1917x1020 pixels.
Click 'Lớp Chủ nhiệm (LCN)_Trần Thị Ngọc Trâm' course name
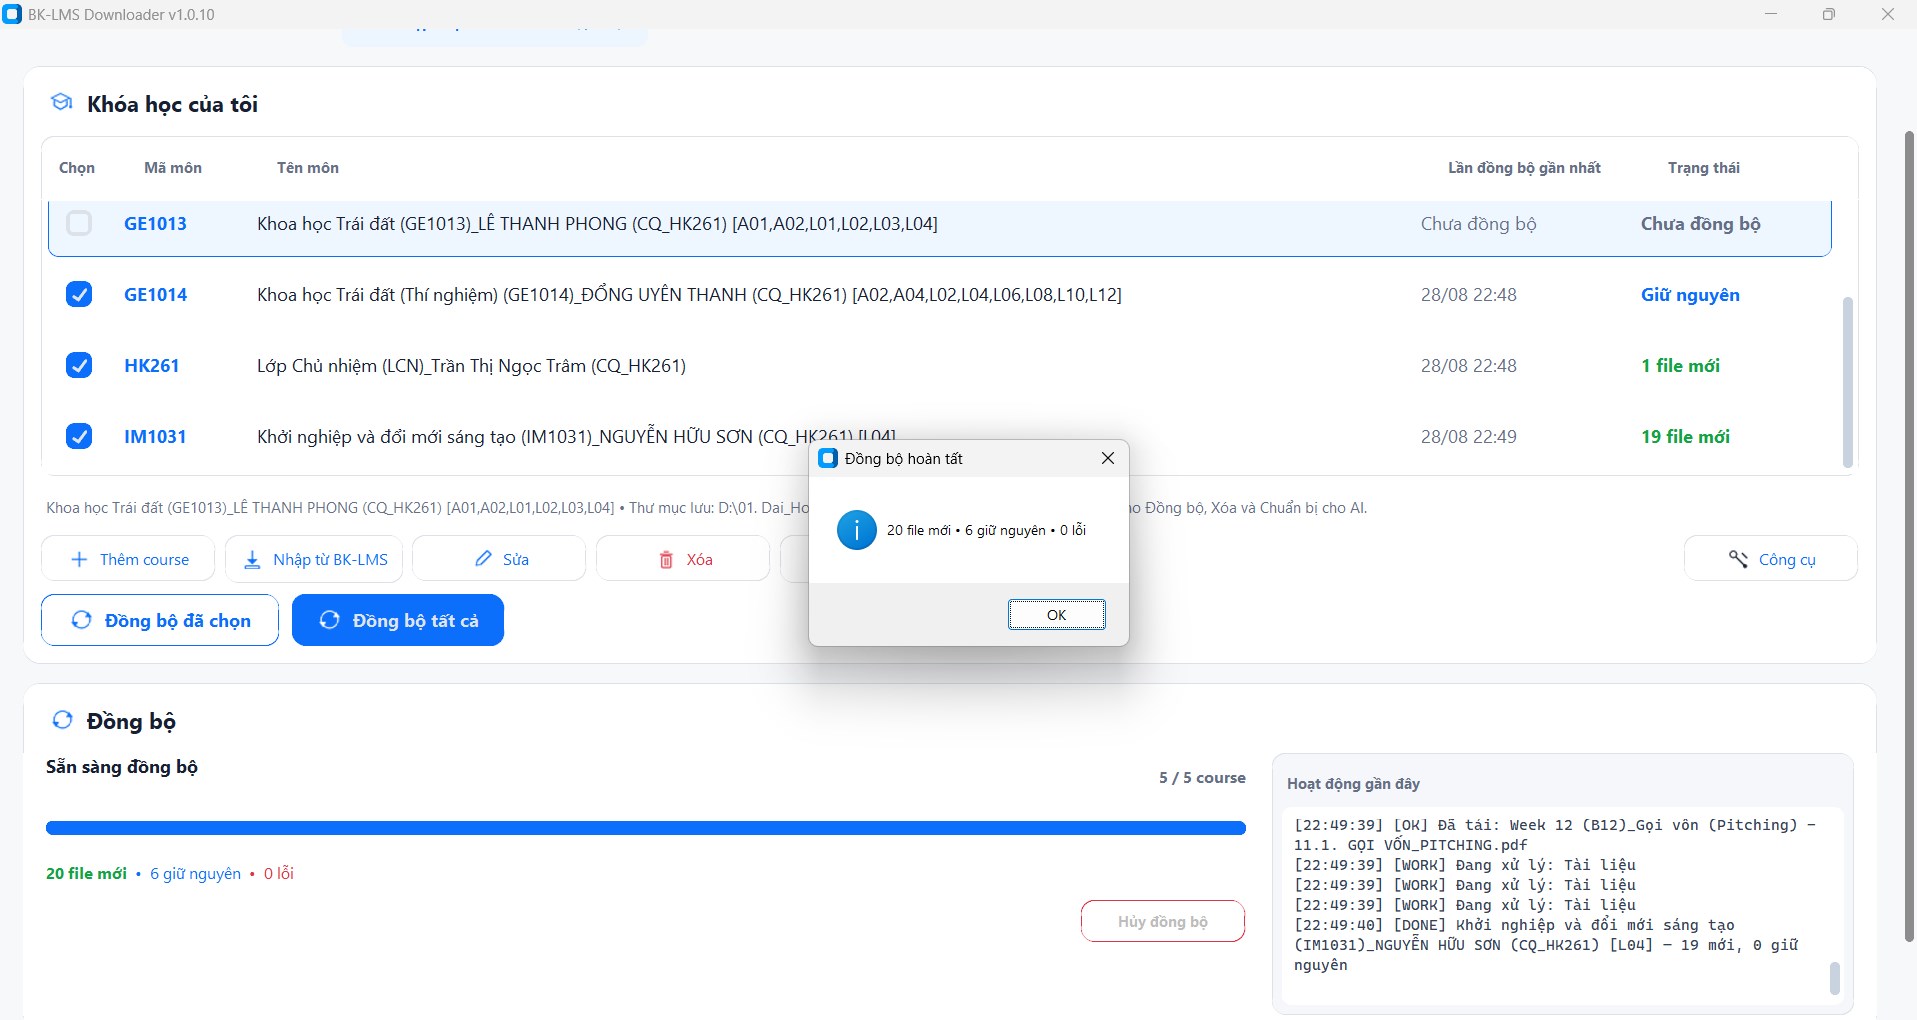pos(471,365)
